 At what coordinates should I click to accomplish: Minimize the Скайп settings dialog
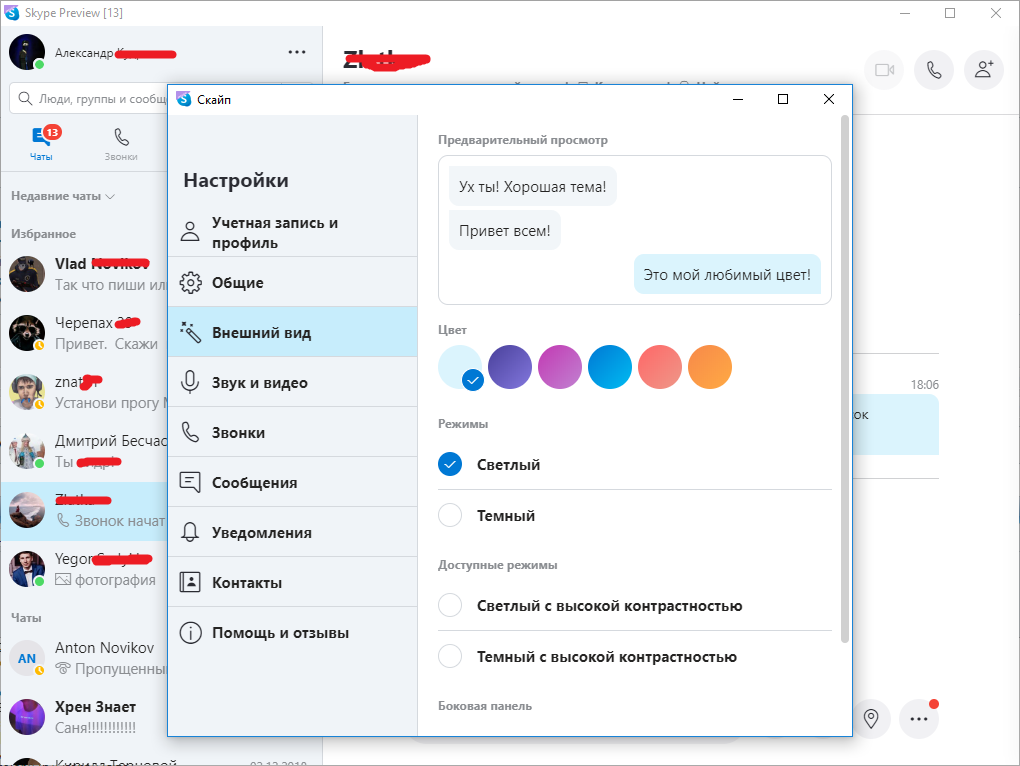738,99
